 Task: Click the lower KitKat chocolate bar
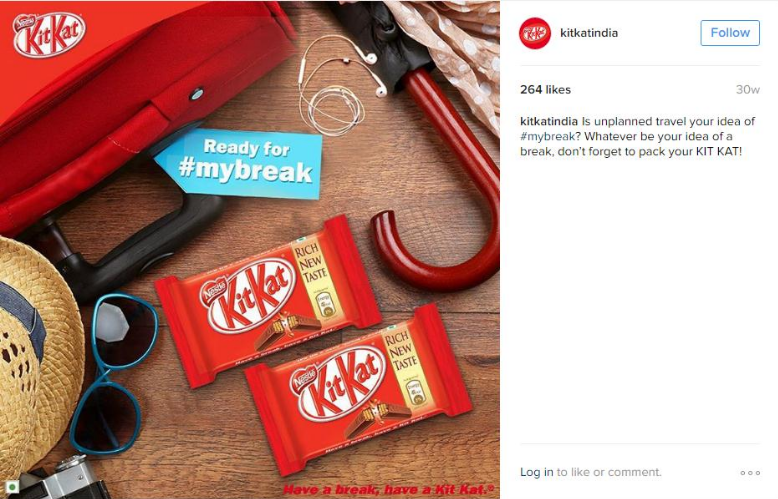coord(358,388)
